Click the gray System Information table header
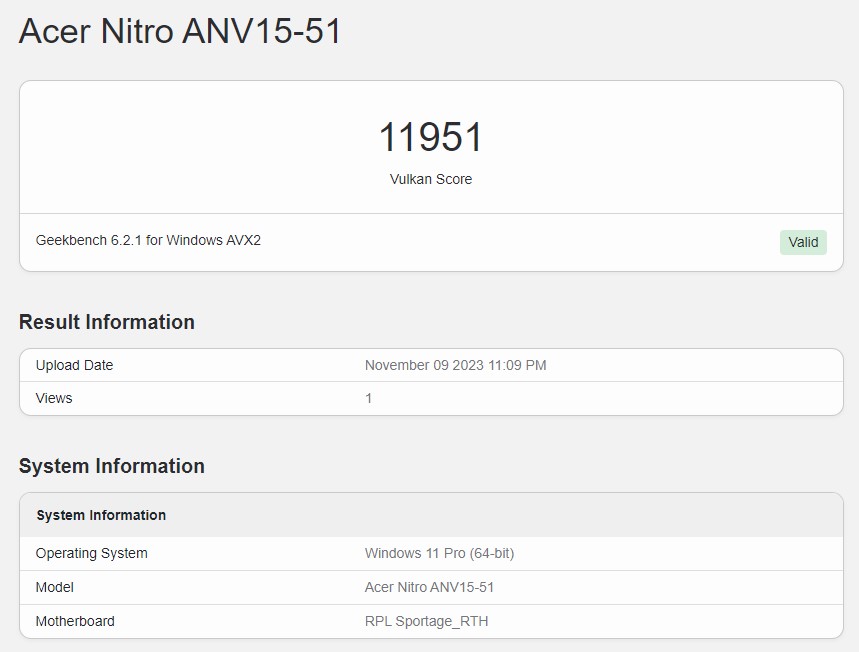 click(x=101, y=515)
